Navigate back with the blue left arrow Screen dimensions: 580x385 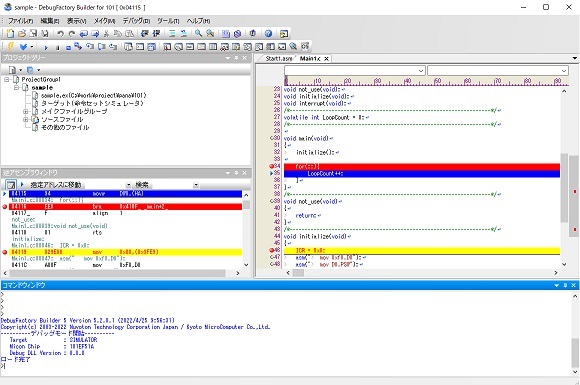(x=83, y=34)
